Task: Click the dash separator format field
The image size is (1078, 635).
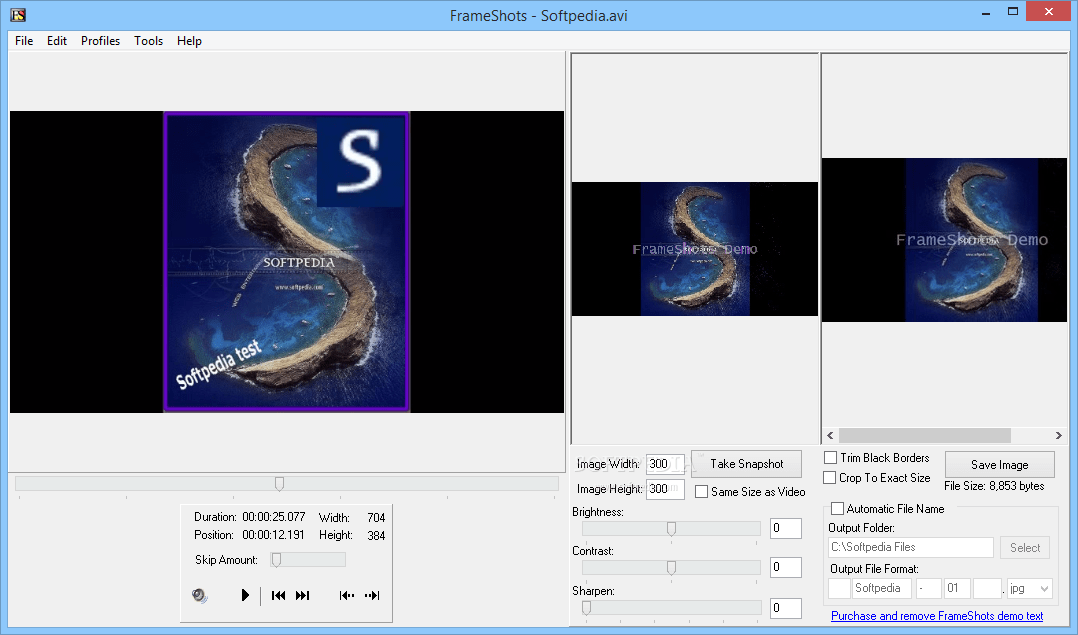Action: [928, 588]
